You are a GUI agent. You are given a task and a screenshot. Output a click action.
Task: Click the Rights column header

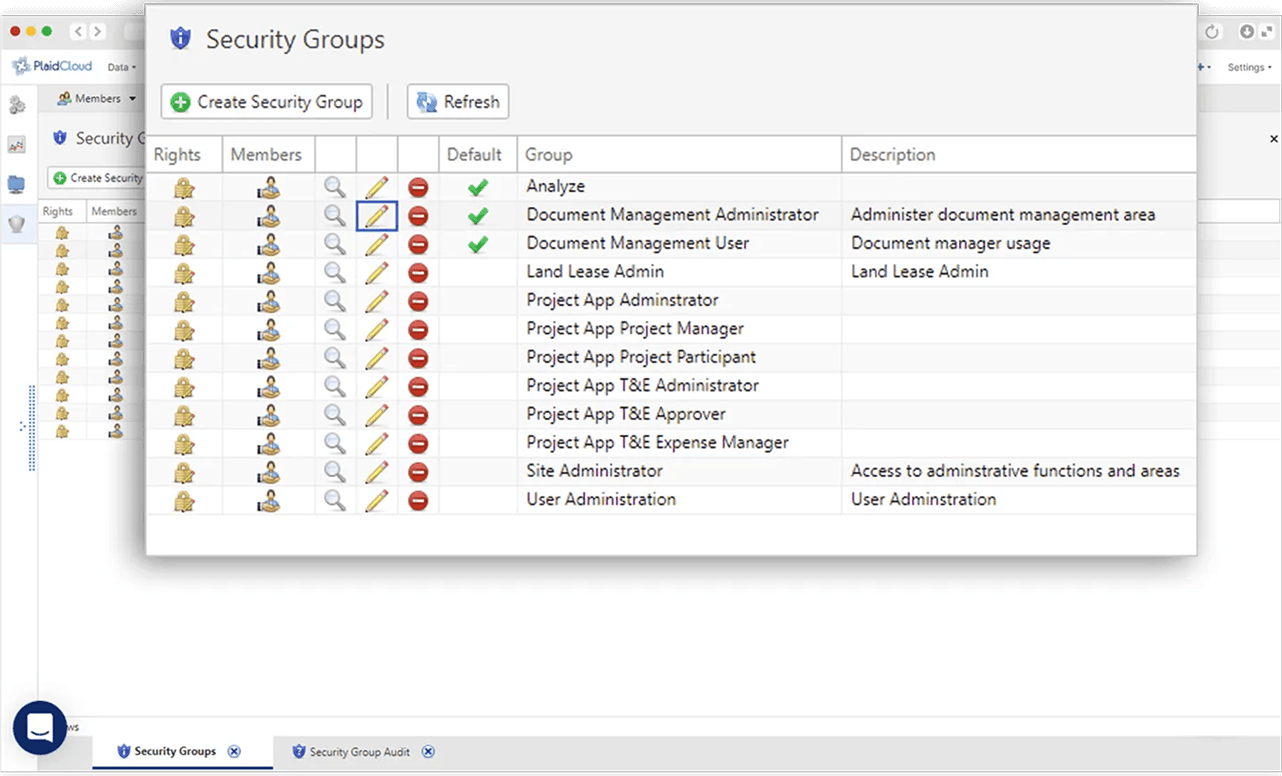click(185, 155)
